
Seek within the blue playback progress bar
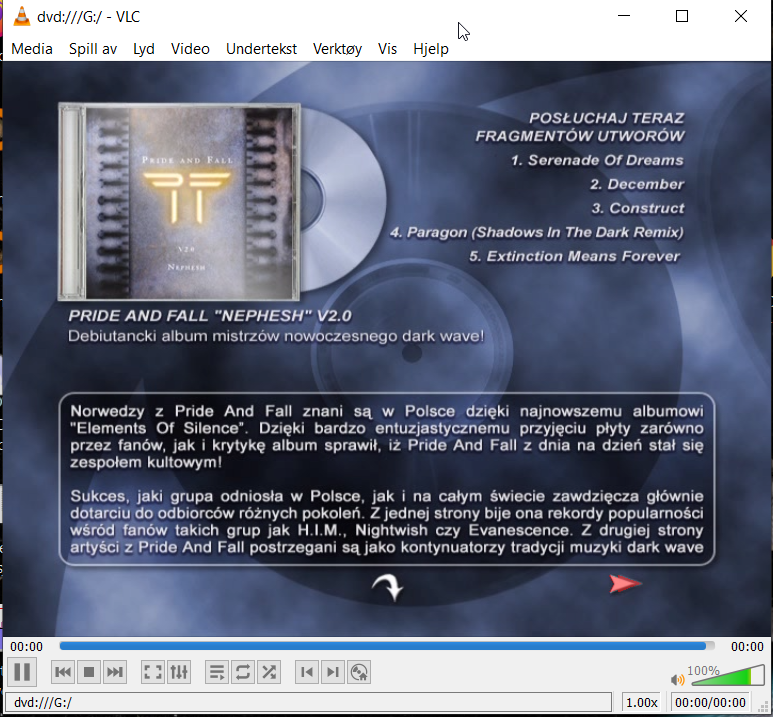[386, 646]
